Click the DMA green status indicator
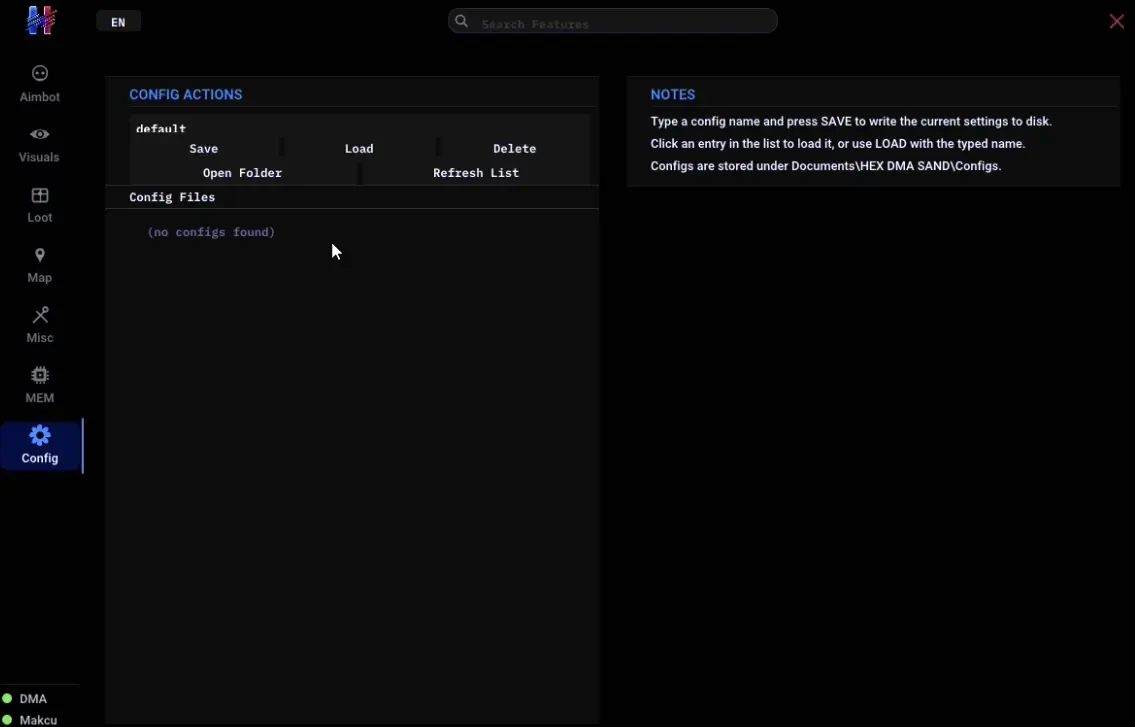This screenshot has width=1135, height=727. pos(7,699)
